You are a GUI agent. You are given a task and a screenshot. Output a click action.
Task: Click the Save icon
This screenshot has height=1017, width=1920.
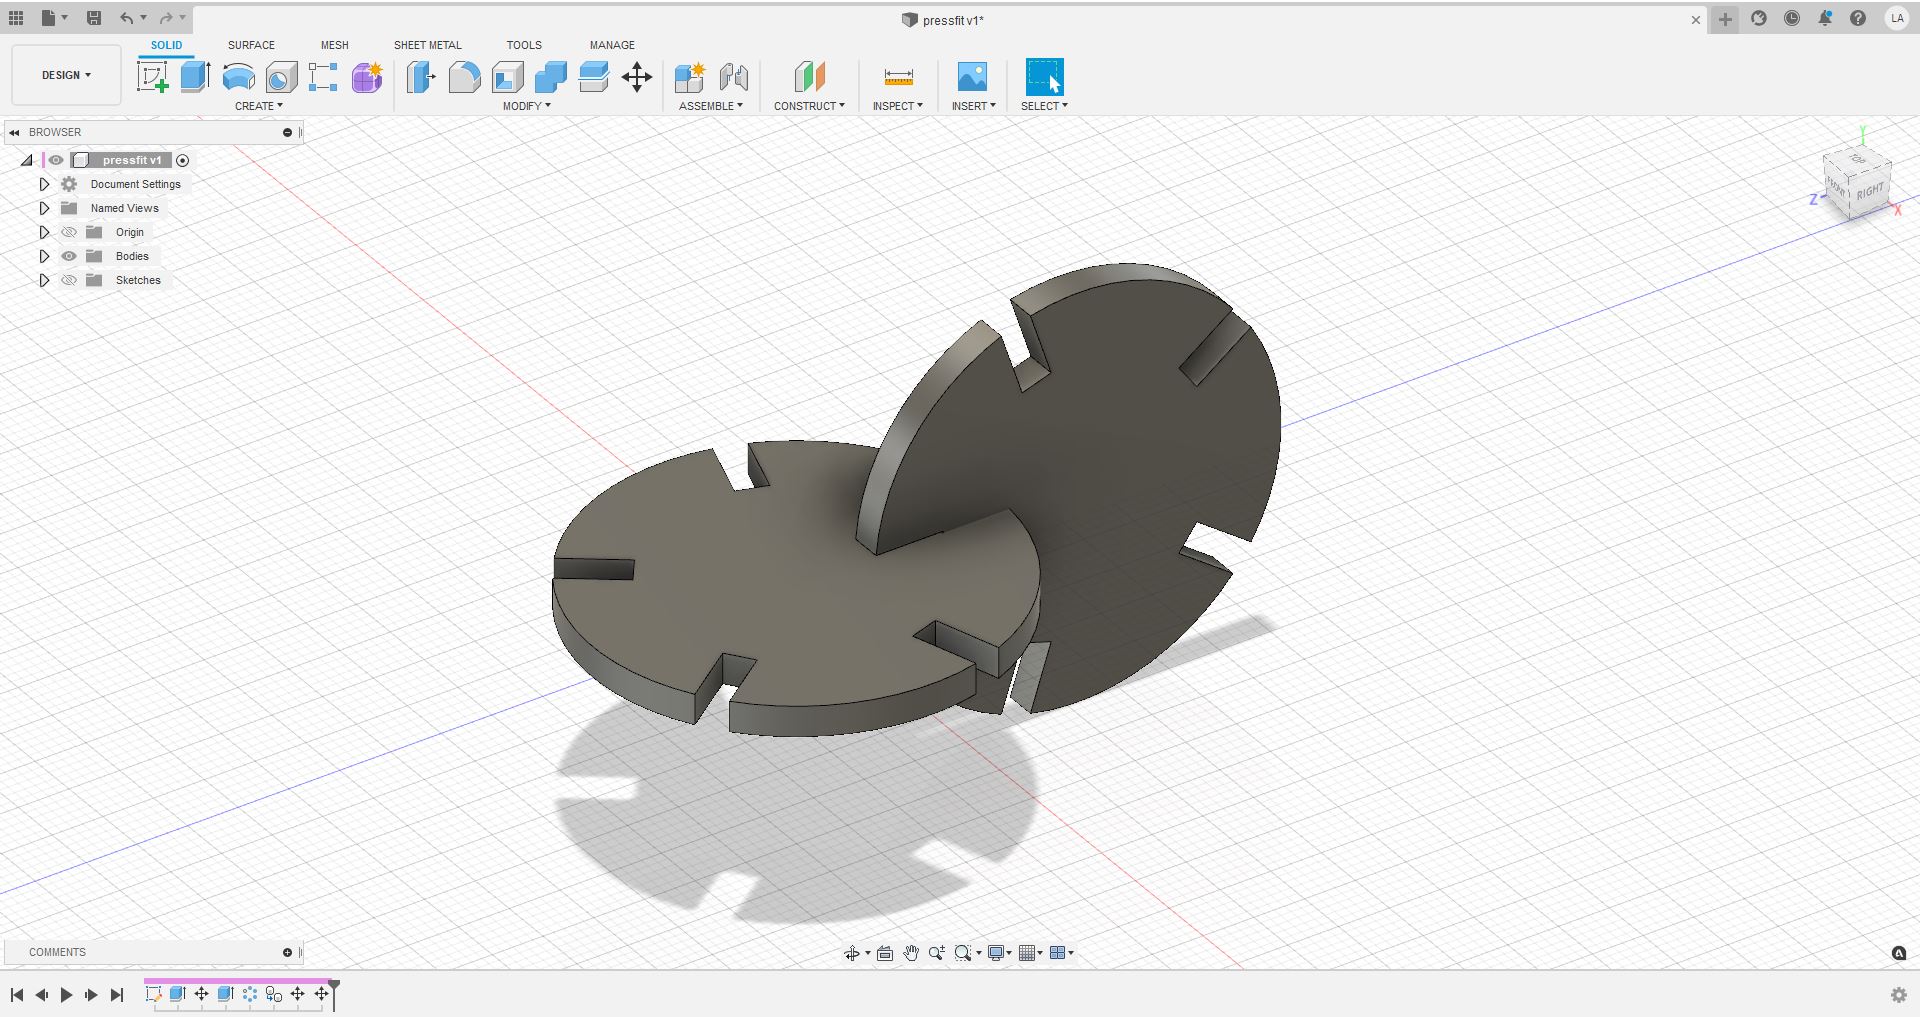pos(93,18)
